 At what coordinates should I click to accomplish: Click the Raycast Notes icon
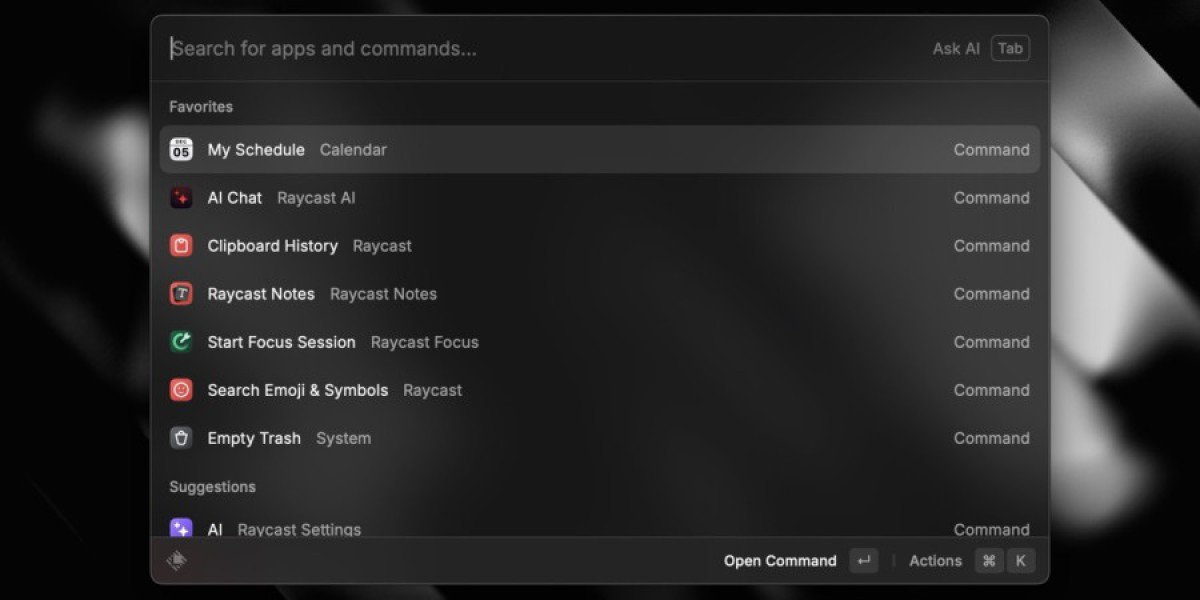tap(181, 294)
